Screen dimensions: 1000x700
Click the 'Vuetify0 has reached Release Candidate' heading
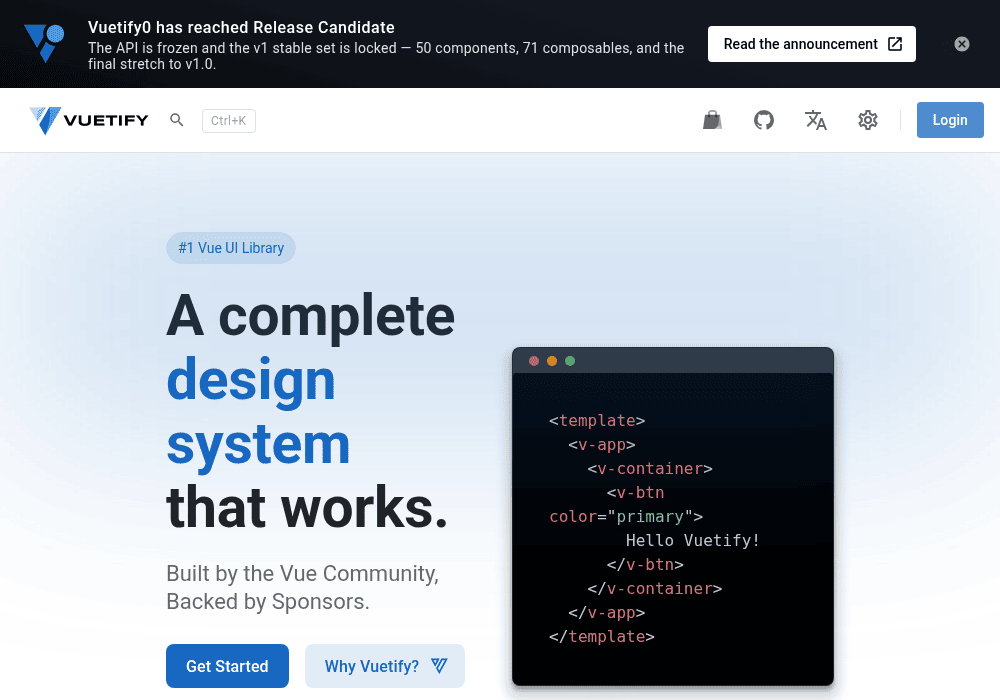(x=241, y=27)
